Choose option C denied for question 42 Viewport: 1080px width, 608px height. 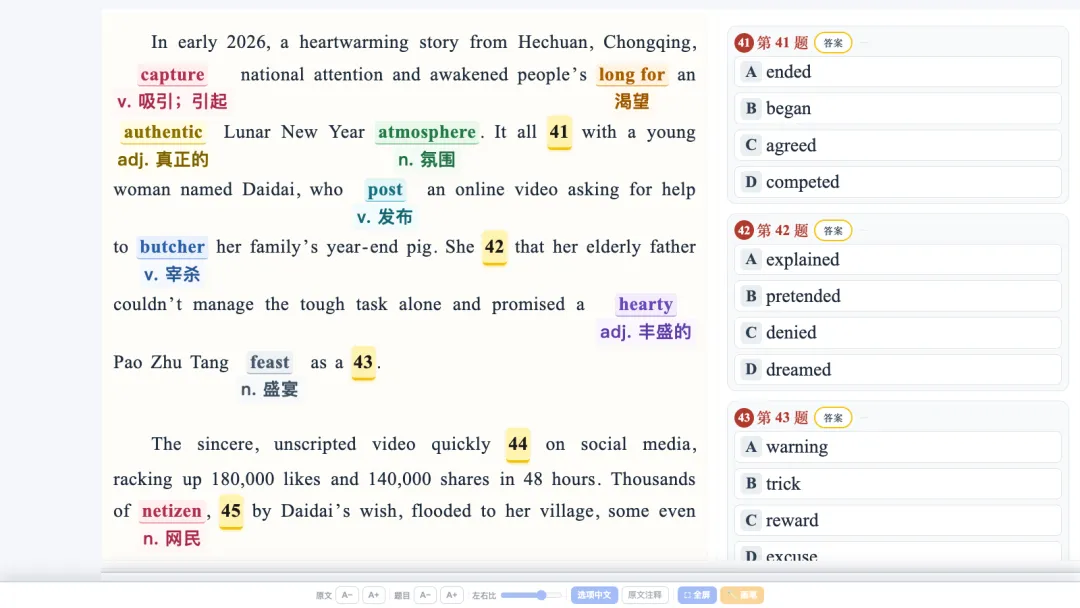point(898,333)
